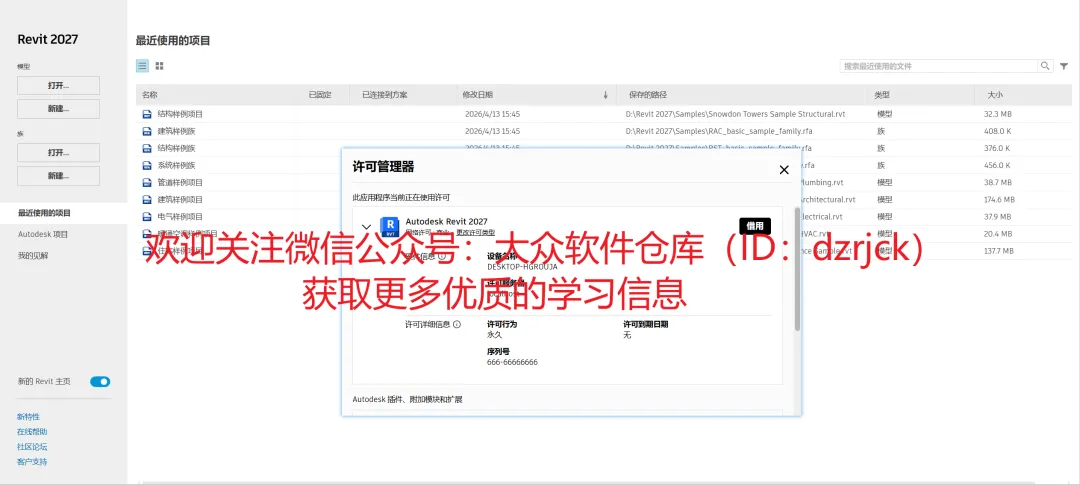1080x485 pixels.
Task: Click file icon of 管道样例项目 row
Action: [x=147, y=183]
